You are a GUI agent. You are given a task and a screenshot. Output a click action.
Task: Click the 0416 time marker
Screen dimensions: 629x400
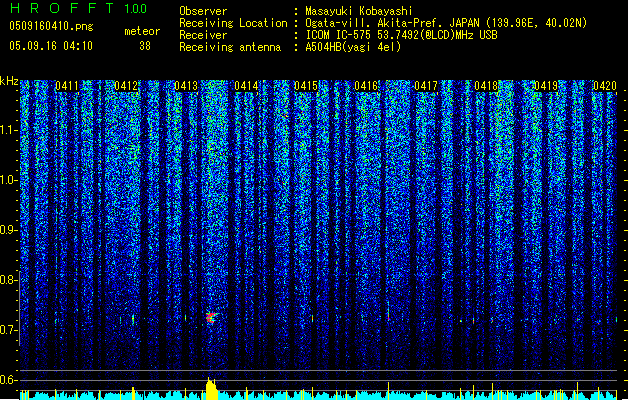[366, 86]
